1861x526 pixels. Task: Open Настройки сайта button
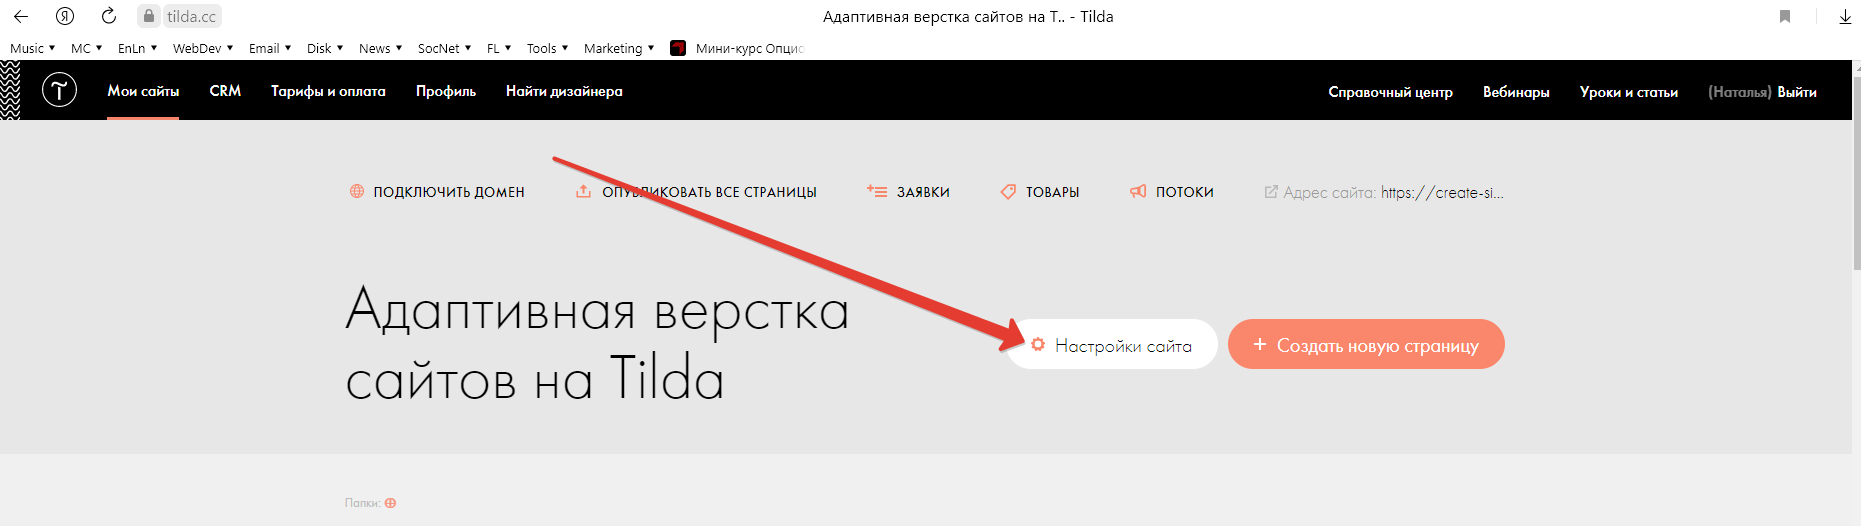(1112, 344)
